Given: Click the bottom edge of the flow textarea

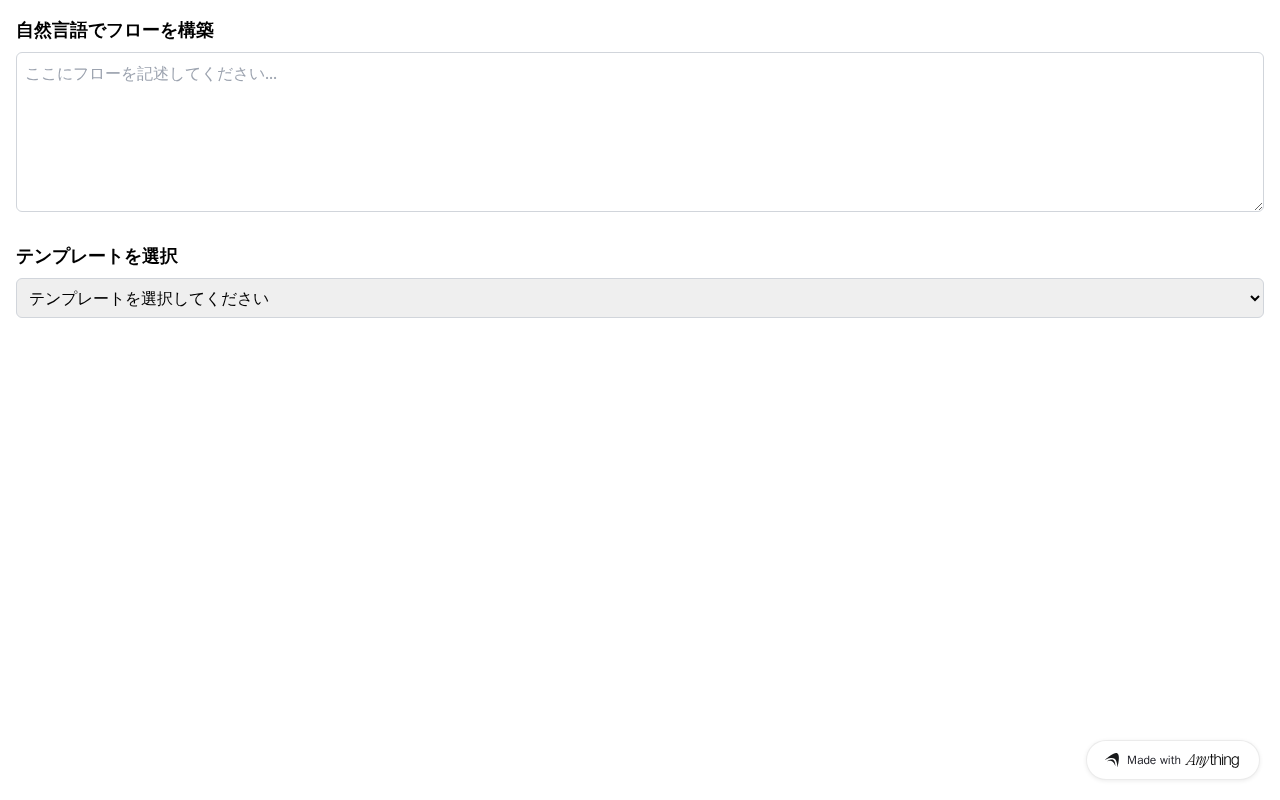Looking at the screenshot, I should click(640, 210).
